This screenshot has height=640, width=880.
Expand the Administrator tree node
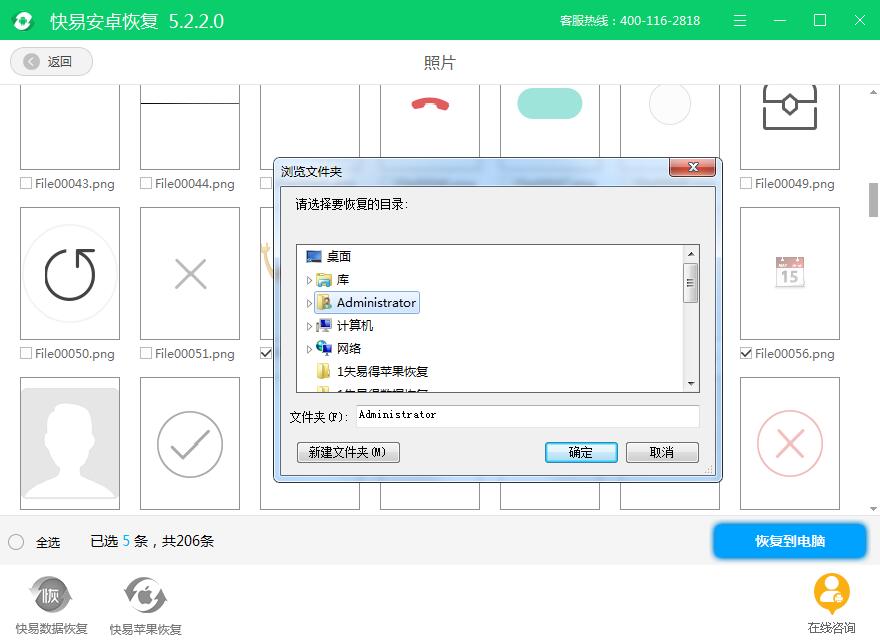pos(309,303)
